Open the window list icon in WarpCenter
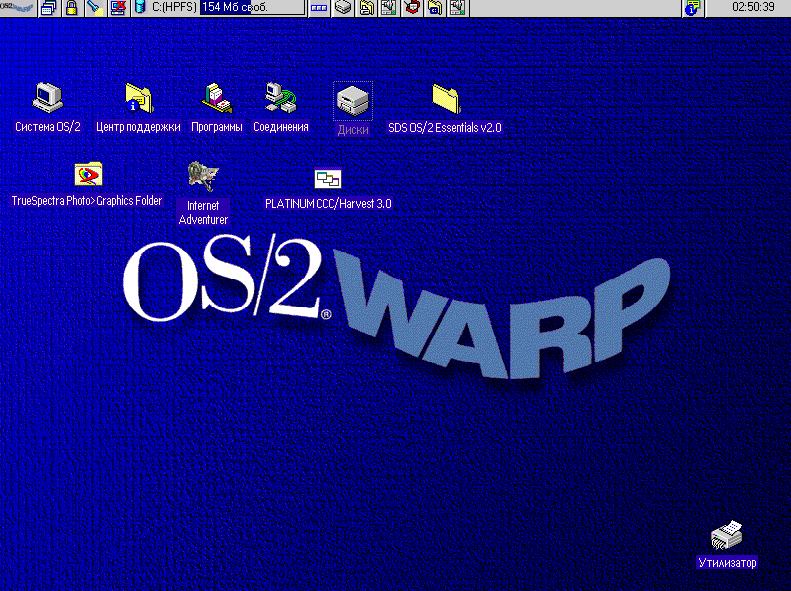791x591 pixels. point(48,8)
